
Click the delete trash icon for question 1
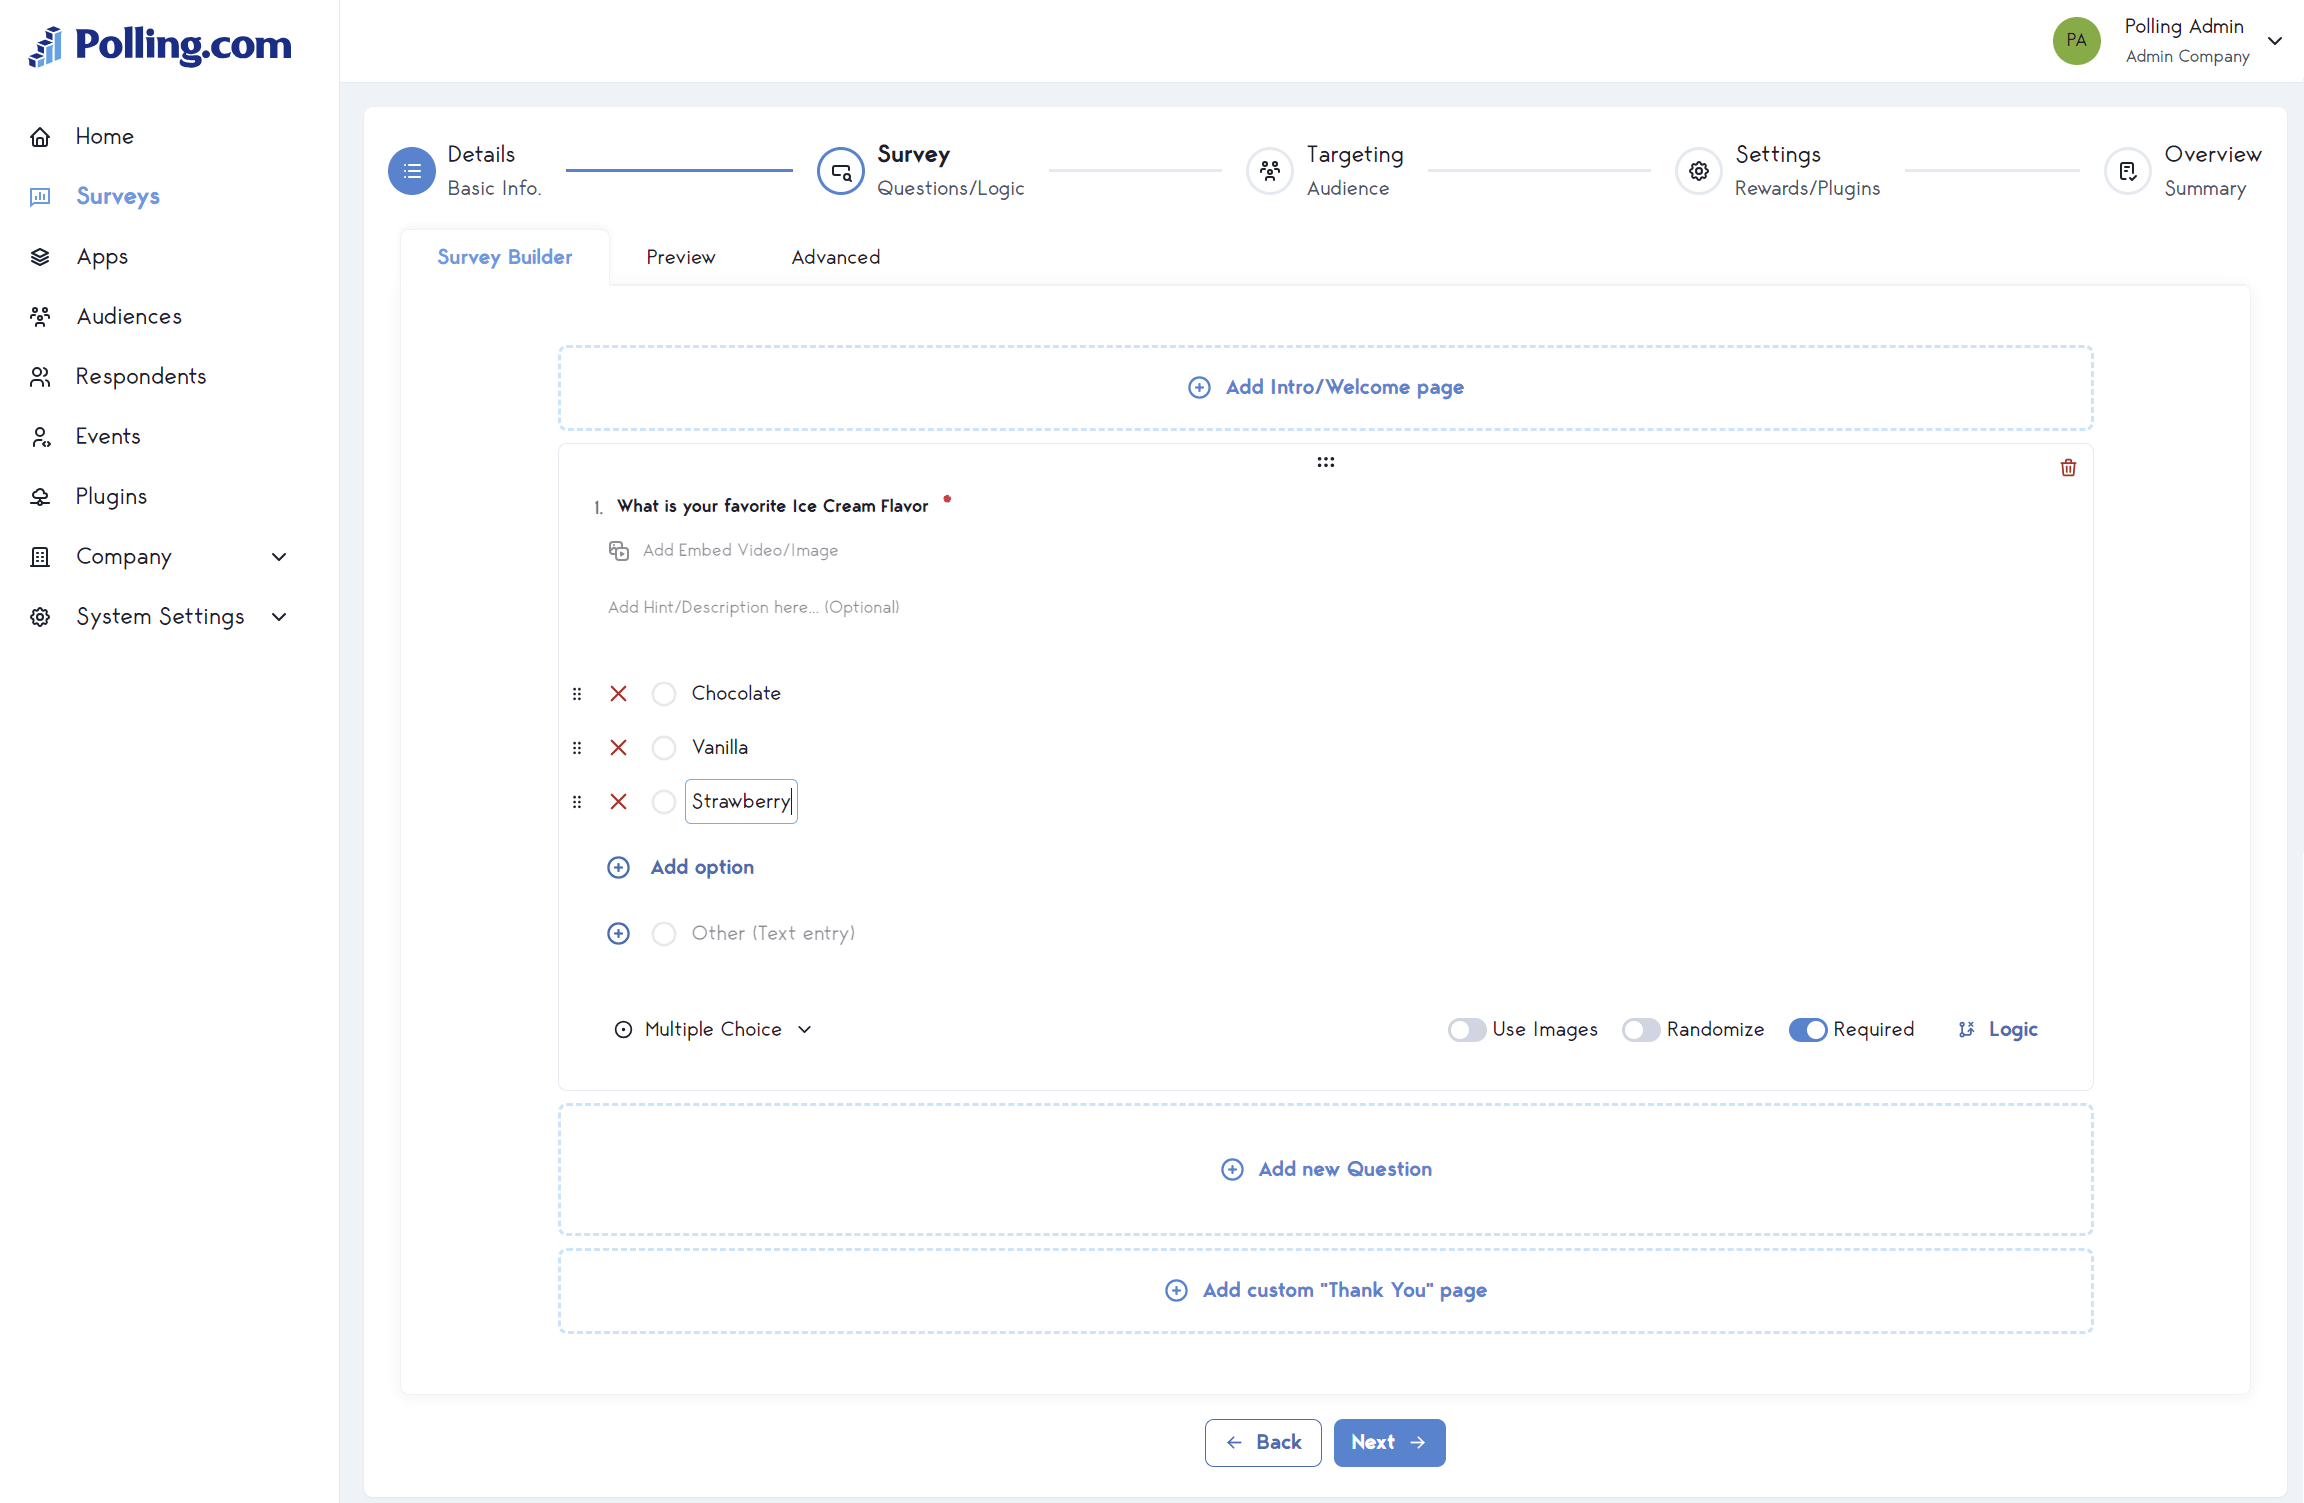pyautogui.click(x=2067, y=467)
